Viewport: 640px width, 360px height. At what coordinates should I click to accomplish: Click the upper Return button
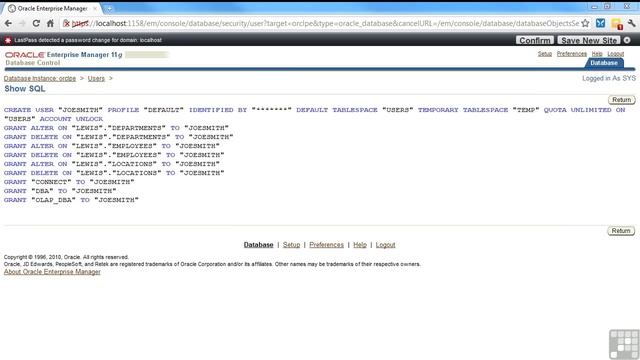621,100
